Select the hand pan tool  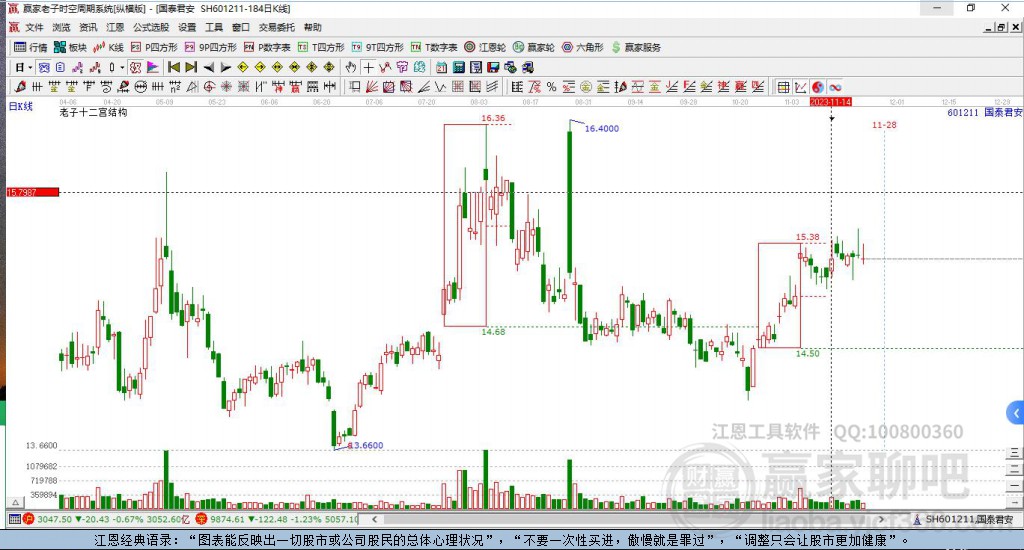coord(351,67)
